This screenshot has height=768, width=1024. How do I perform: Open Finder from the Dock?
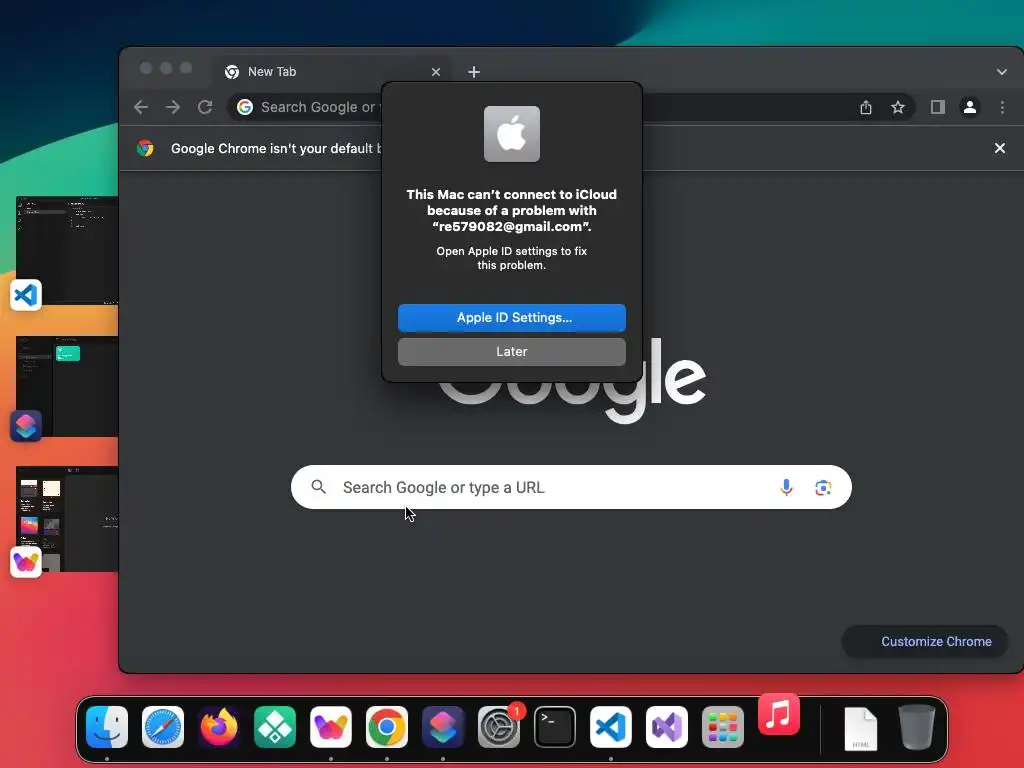[107, 727]
